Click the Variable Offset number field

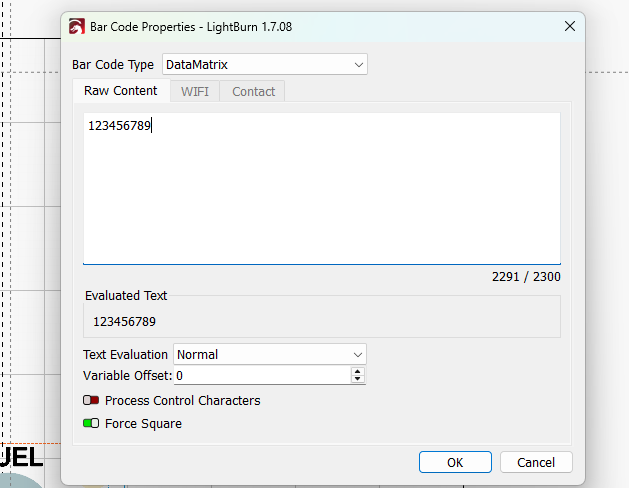263,375
